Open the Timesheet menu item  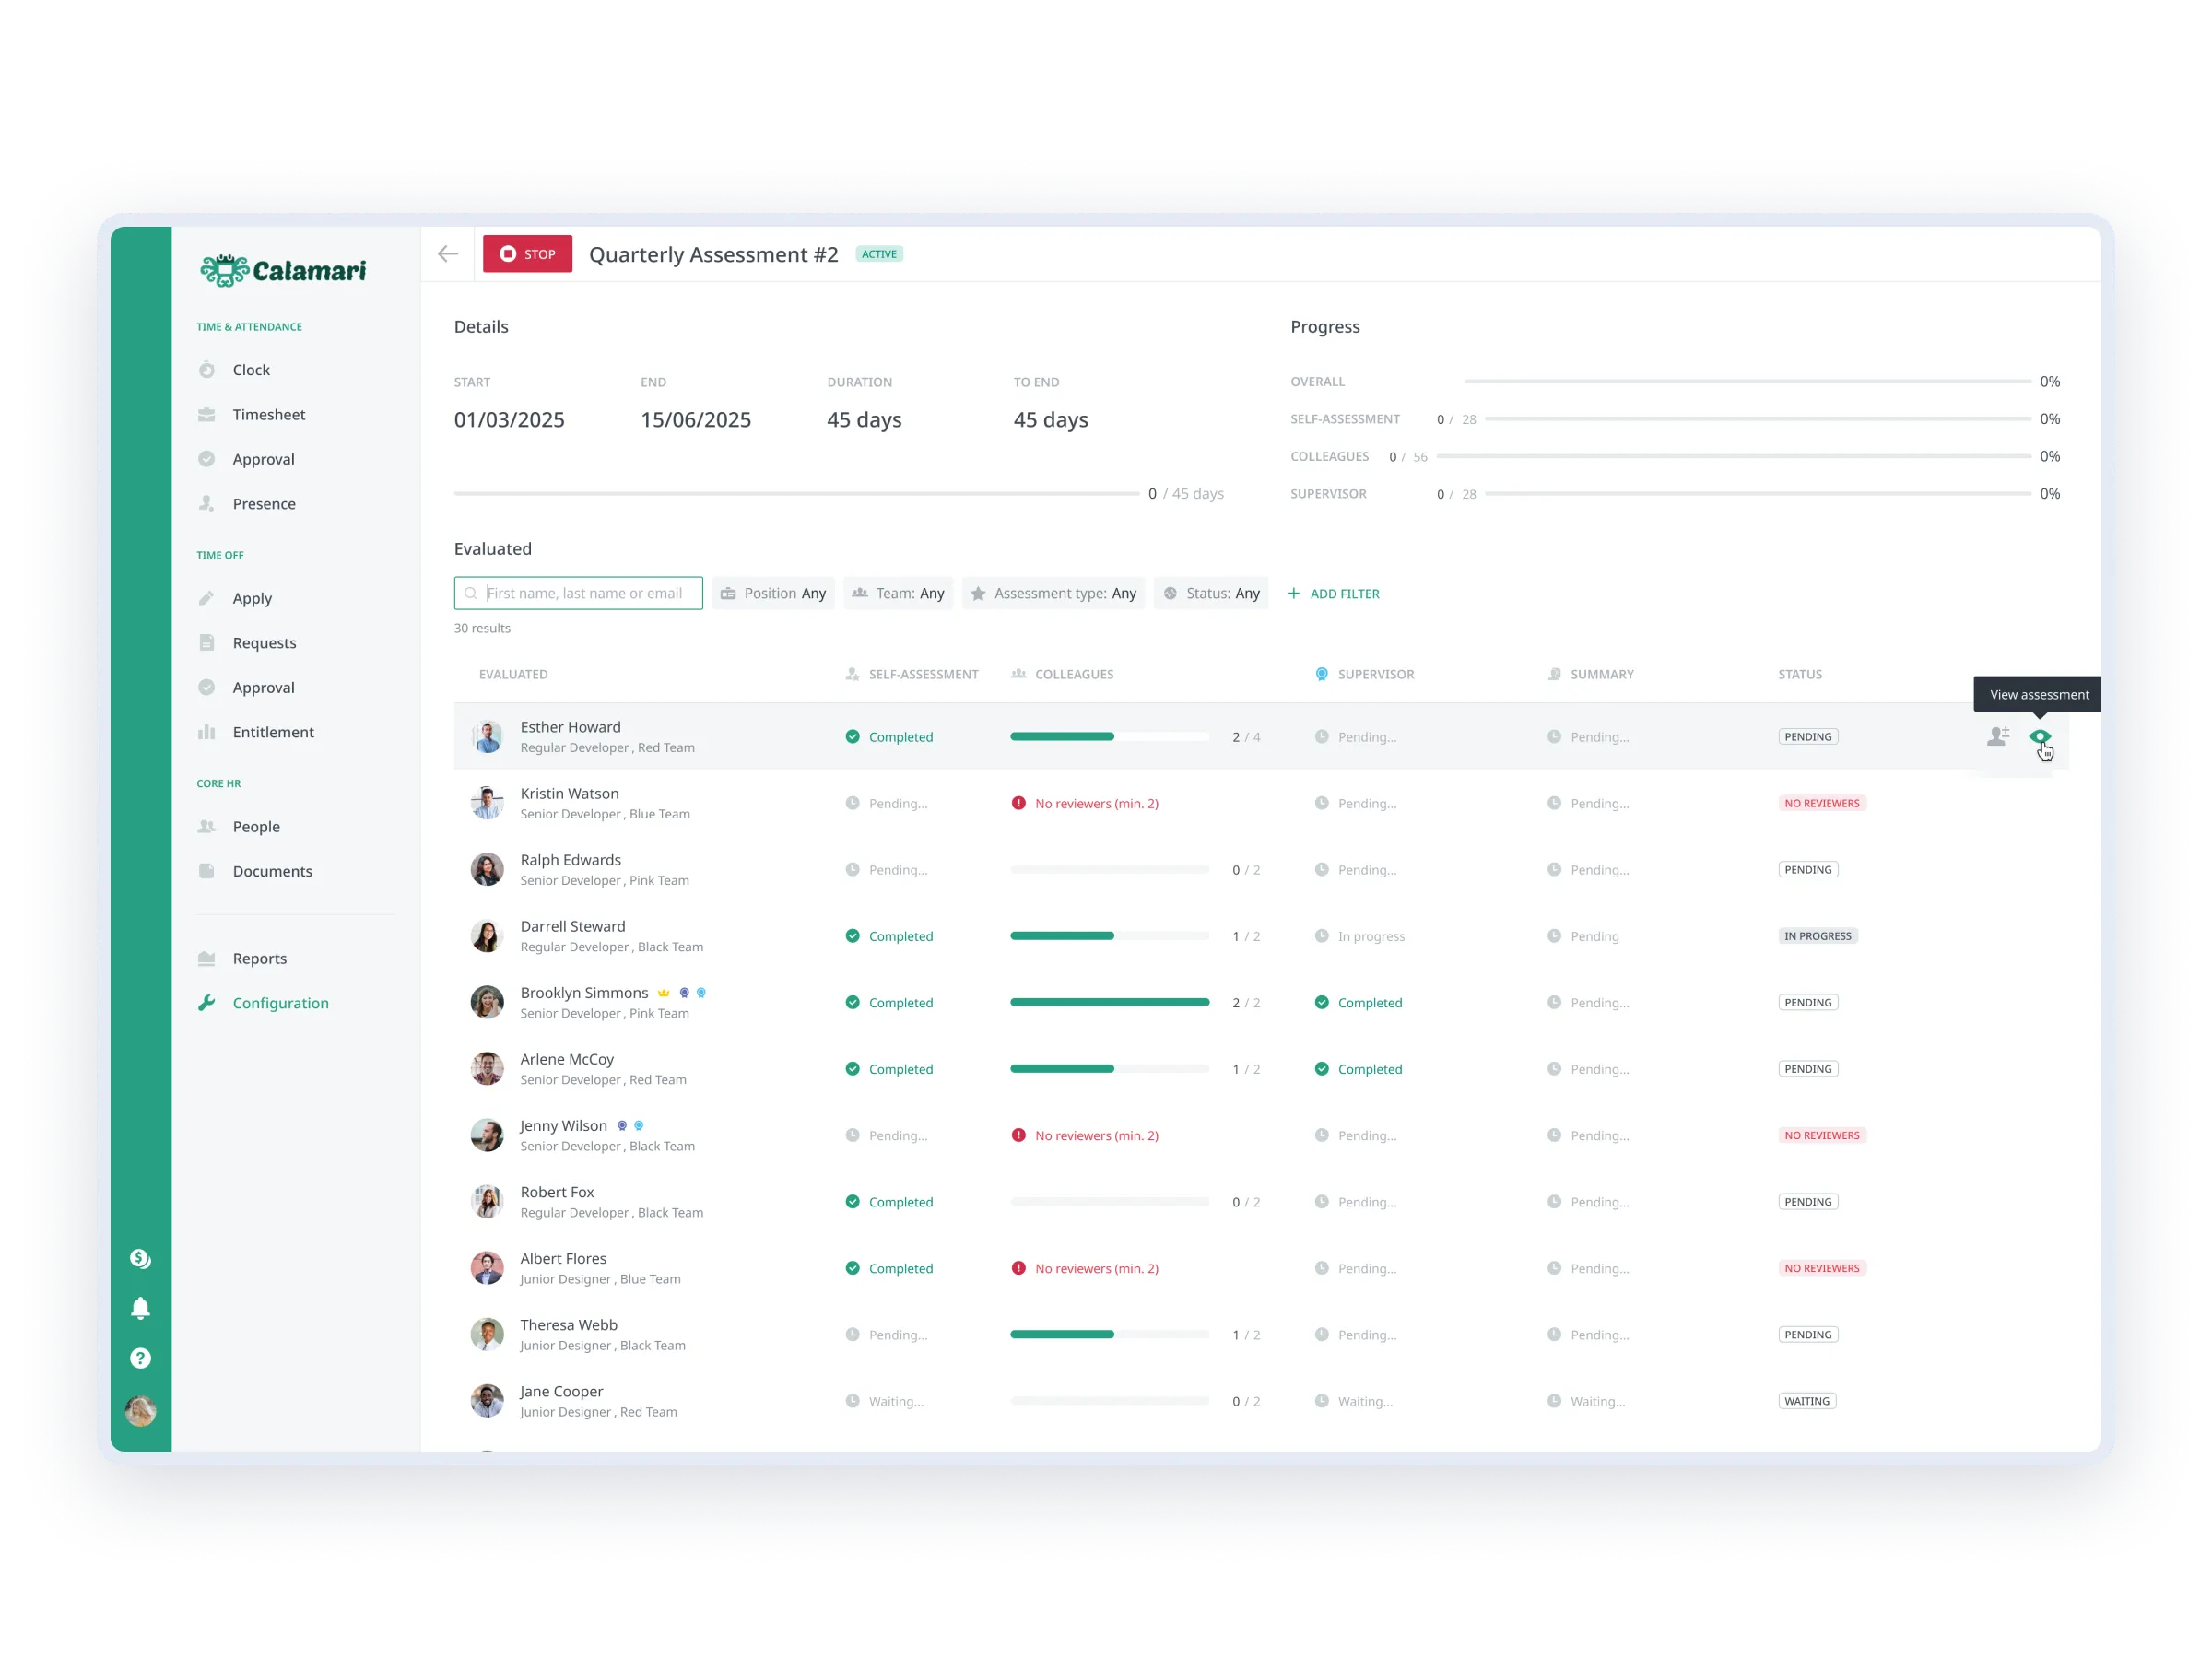(268, 414)
